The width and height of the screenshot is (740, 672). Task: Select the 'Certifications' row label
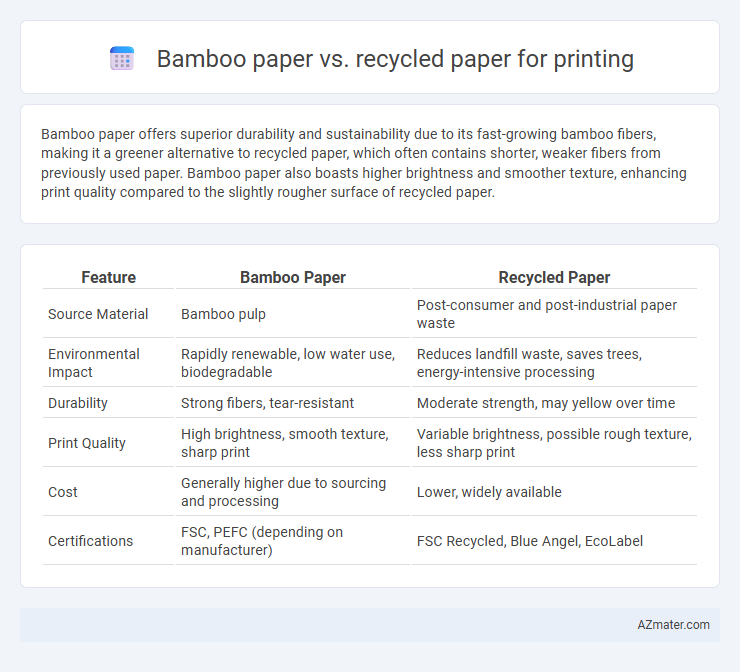tap(91, 541)
